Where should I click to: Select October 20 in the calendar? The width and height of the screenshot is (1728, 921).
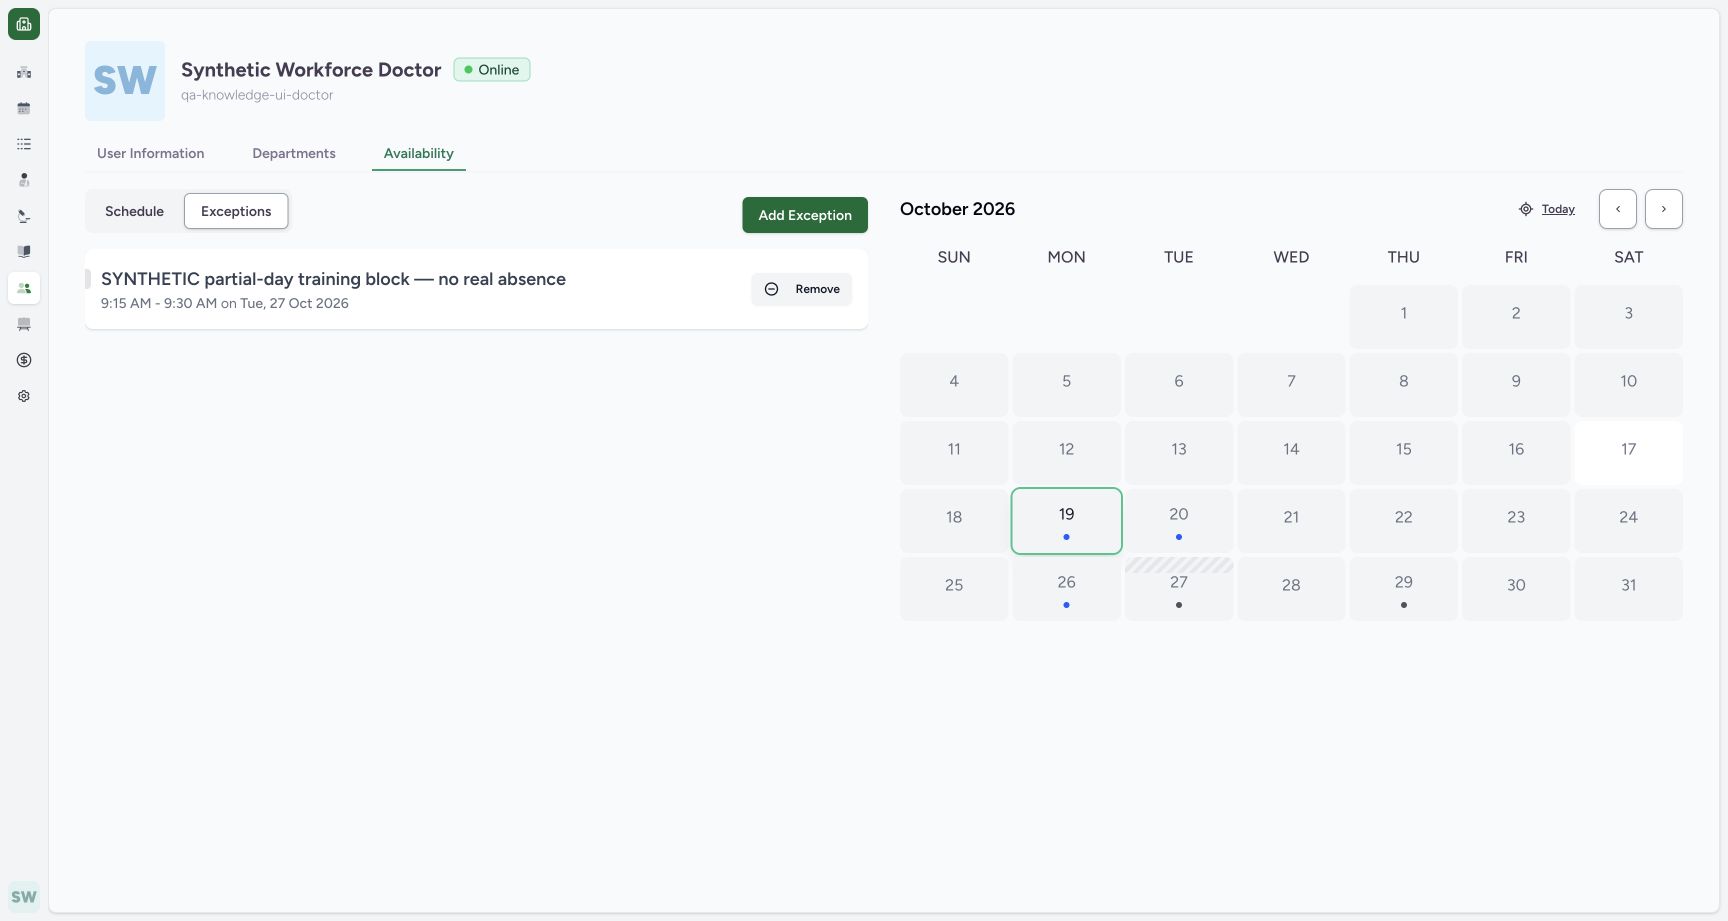point(1179,521)
